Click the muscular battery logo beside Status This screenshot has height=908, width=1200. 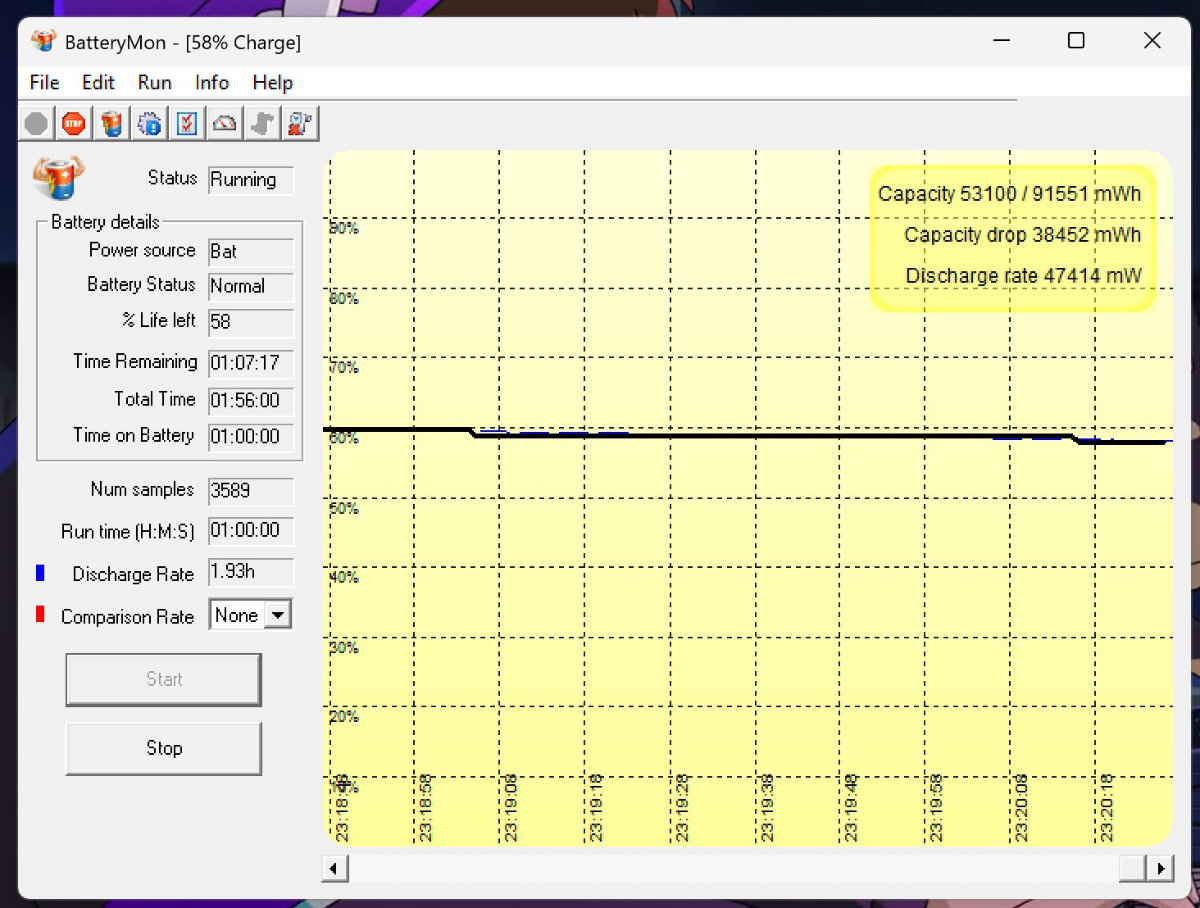[x=59, y=178]
